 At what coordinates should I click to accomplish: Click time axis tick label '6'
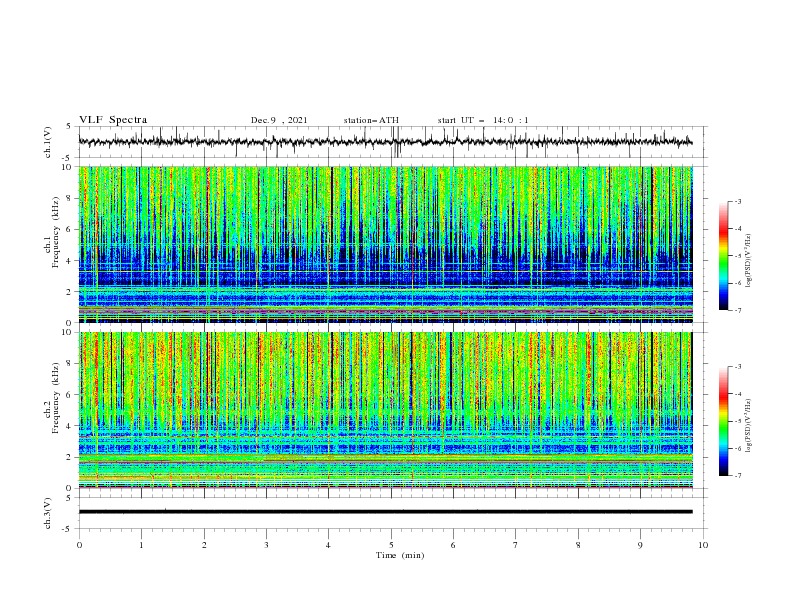(x=453, y=545)
